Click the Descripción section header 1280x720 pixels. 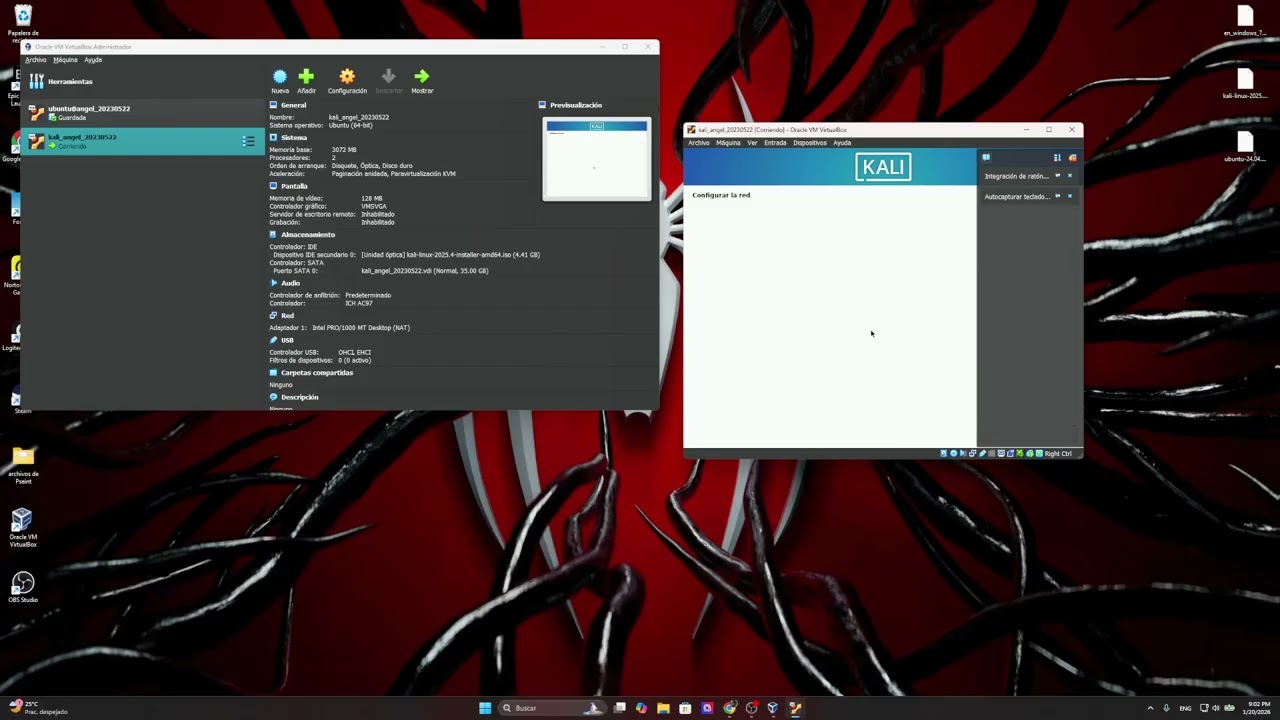(299, 397)
